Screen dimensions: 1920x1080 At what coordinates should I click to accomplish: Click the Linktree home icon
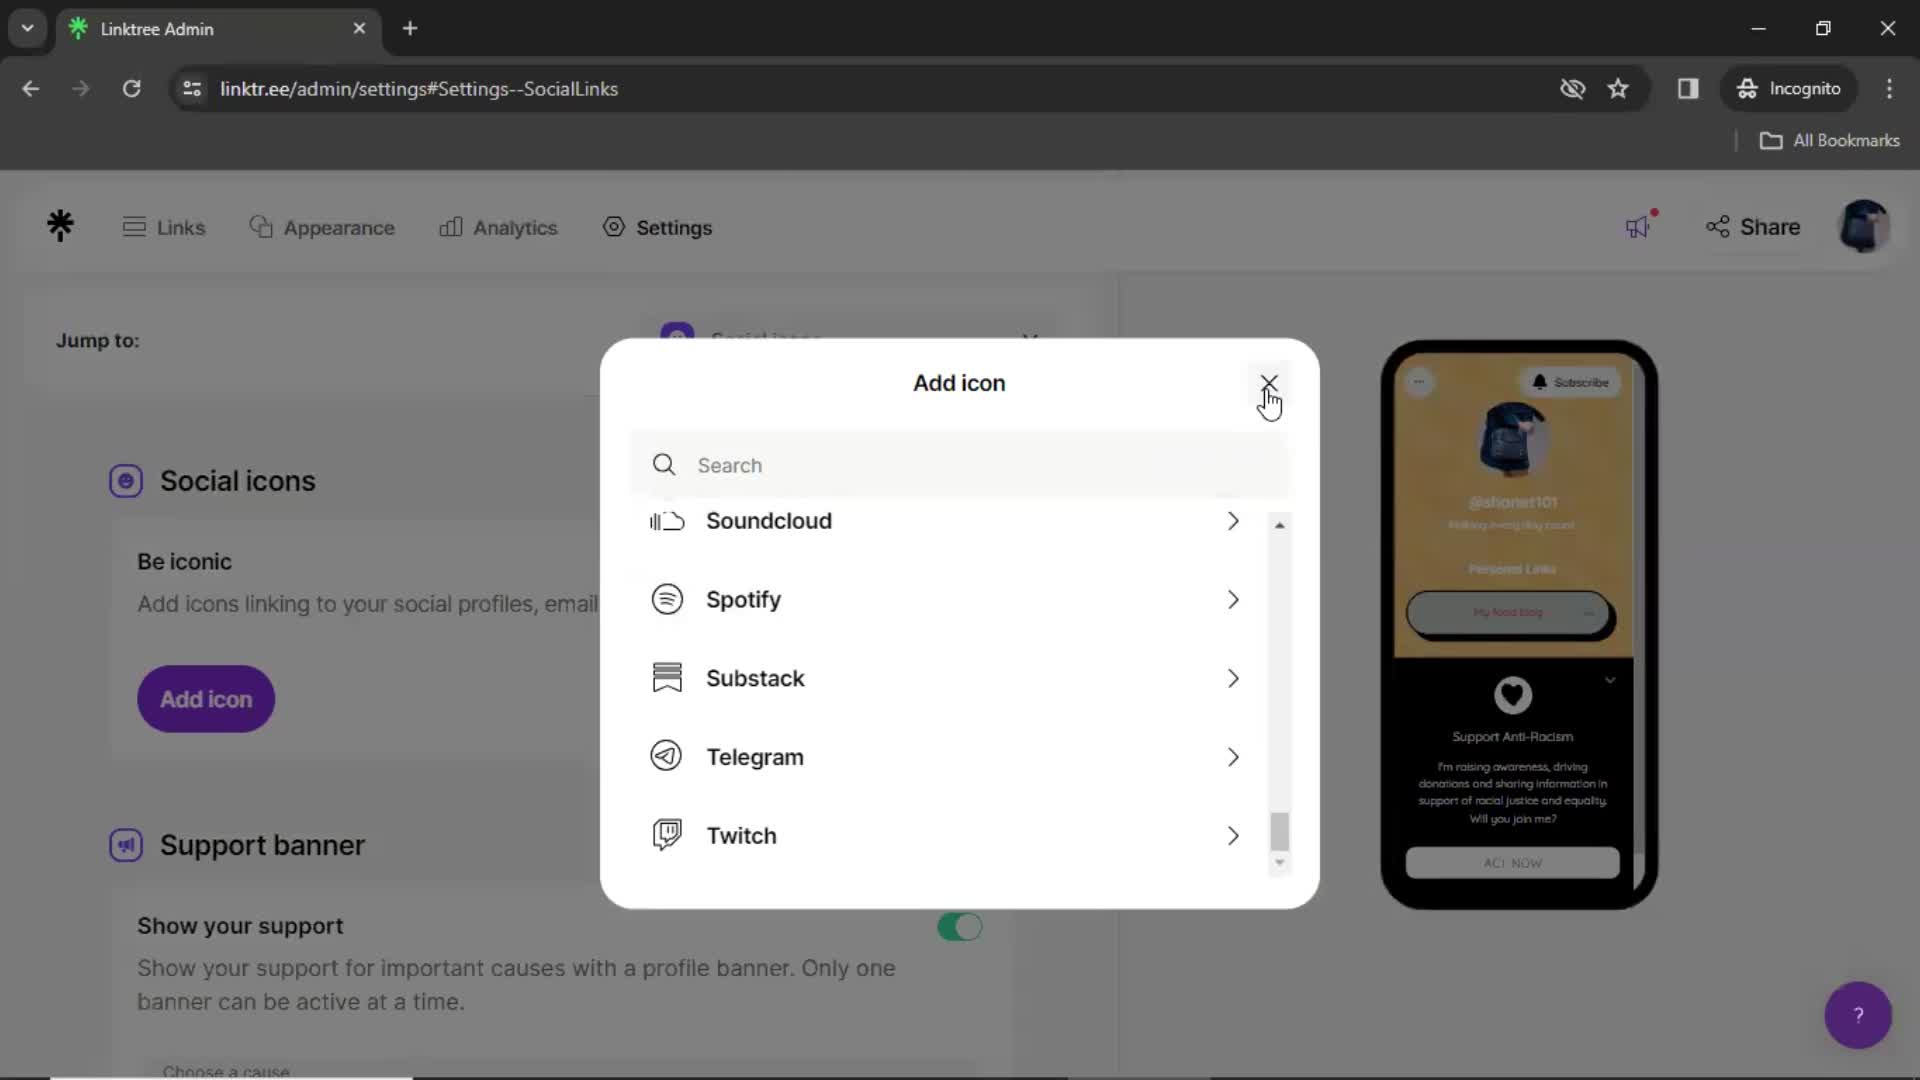pos(61,227)
